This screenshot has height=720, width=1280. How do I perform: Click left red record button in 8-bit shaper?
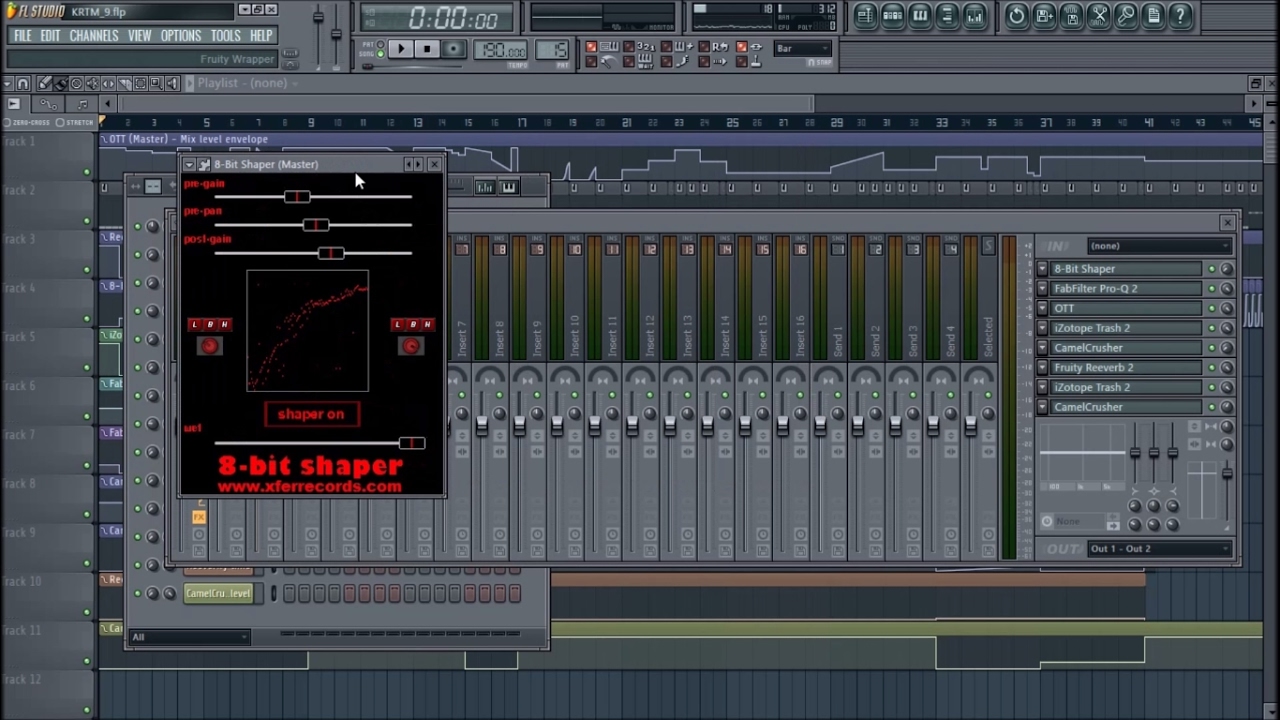click(x=209, y=346)
